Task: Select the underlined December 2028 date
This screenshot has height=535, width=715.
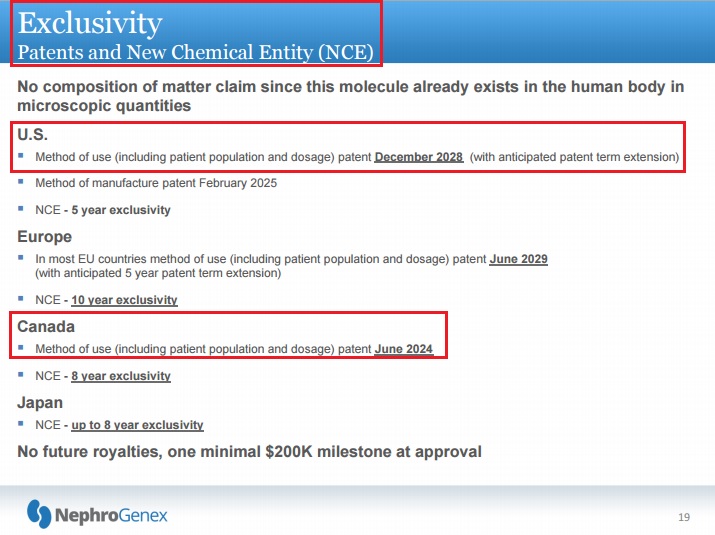Action: (x=418, y=157)
